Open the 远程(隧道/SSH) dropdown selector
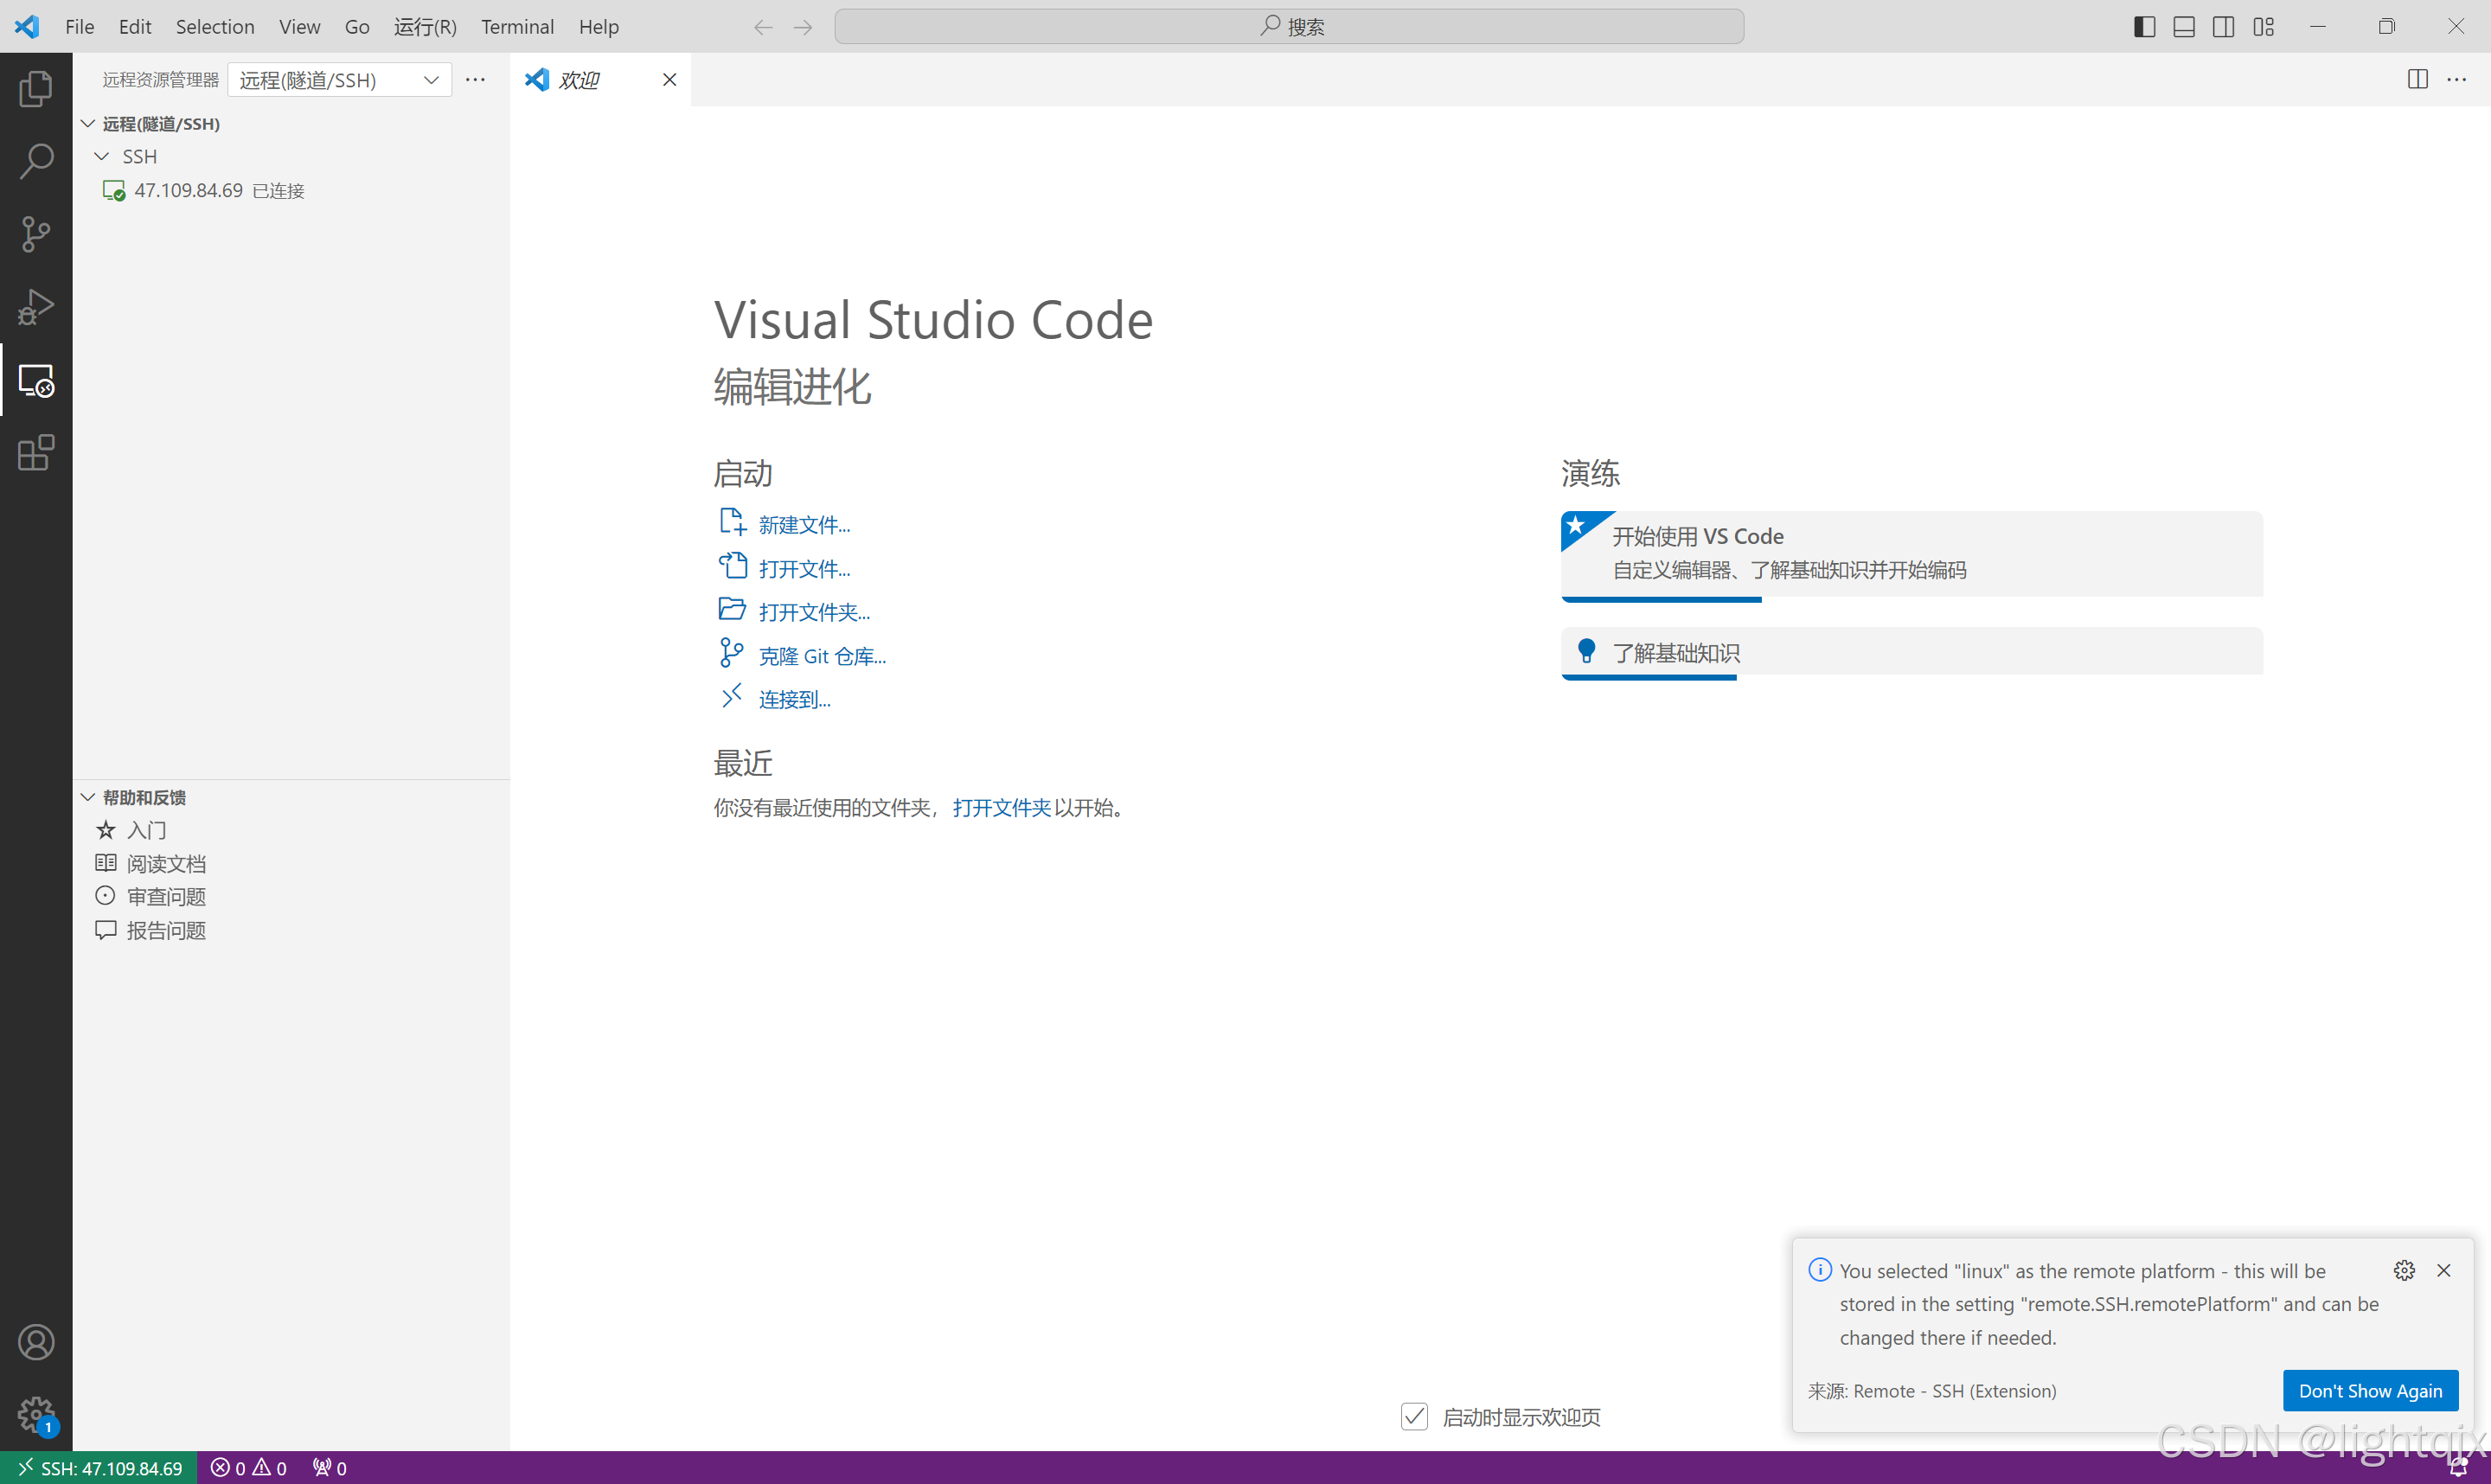2491x1484 pixels. pos(340,79)
